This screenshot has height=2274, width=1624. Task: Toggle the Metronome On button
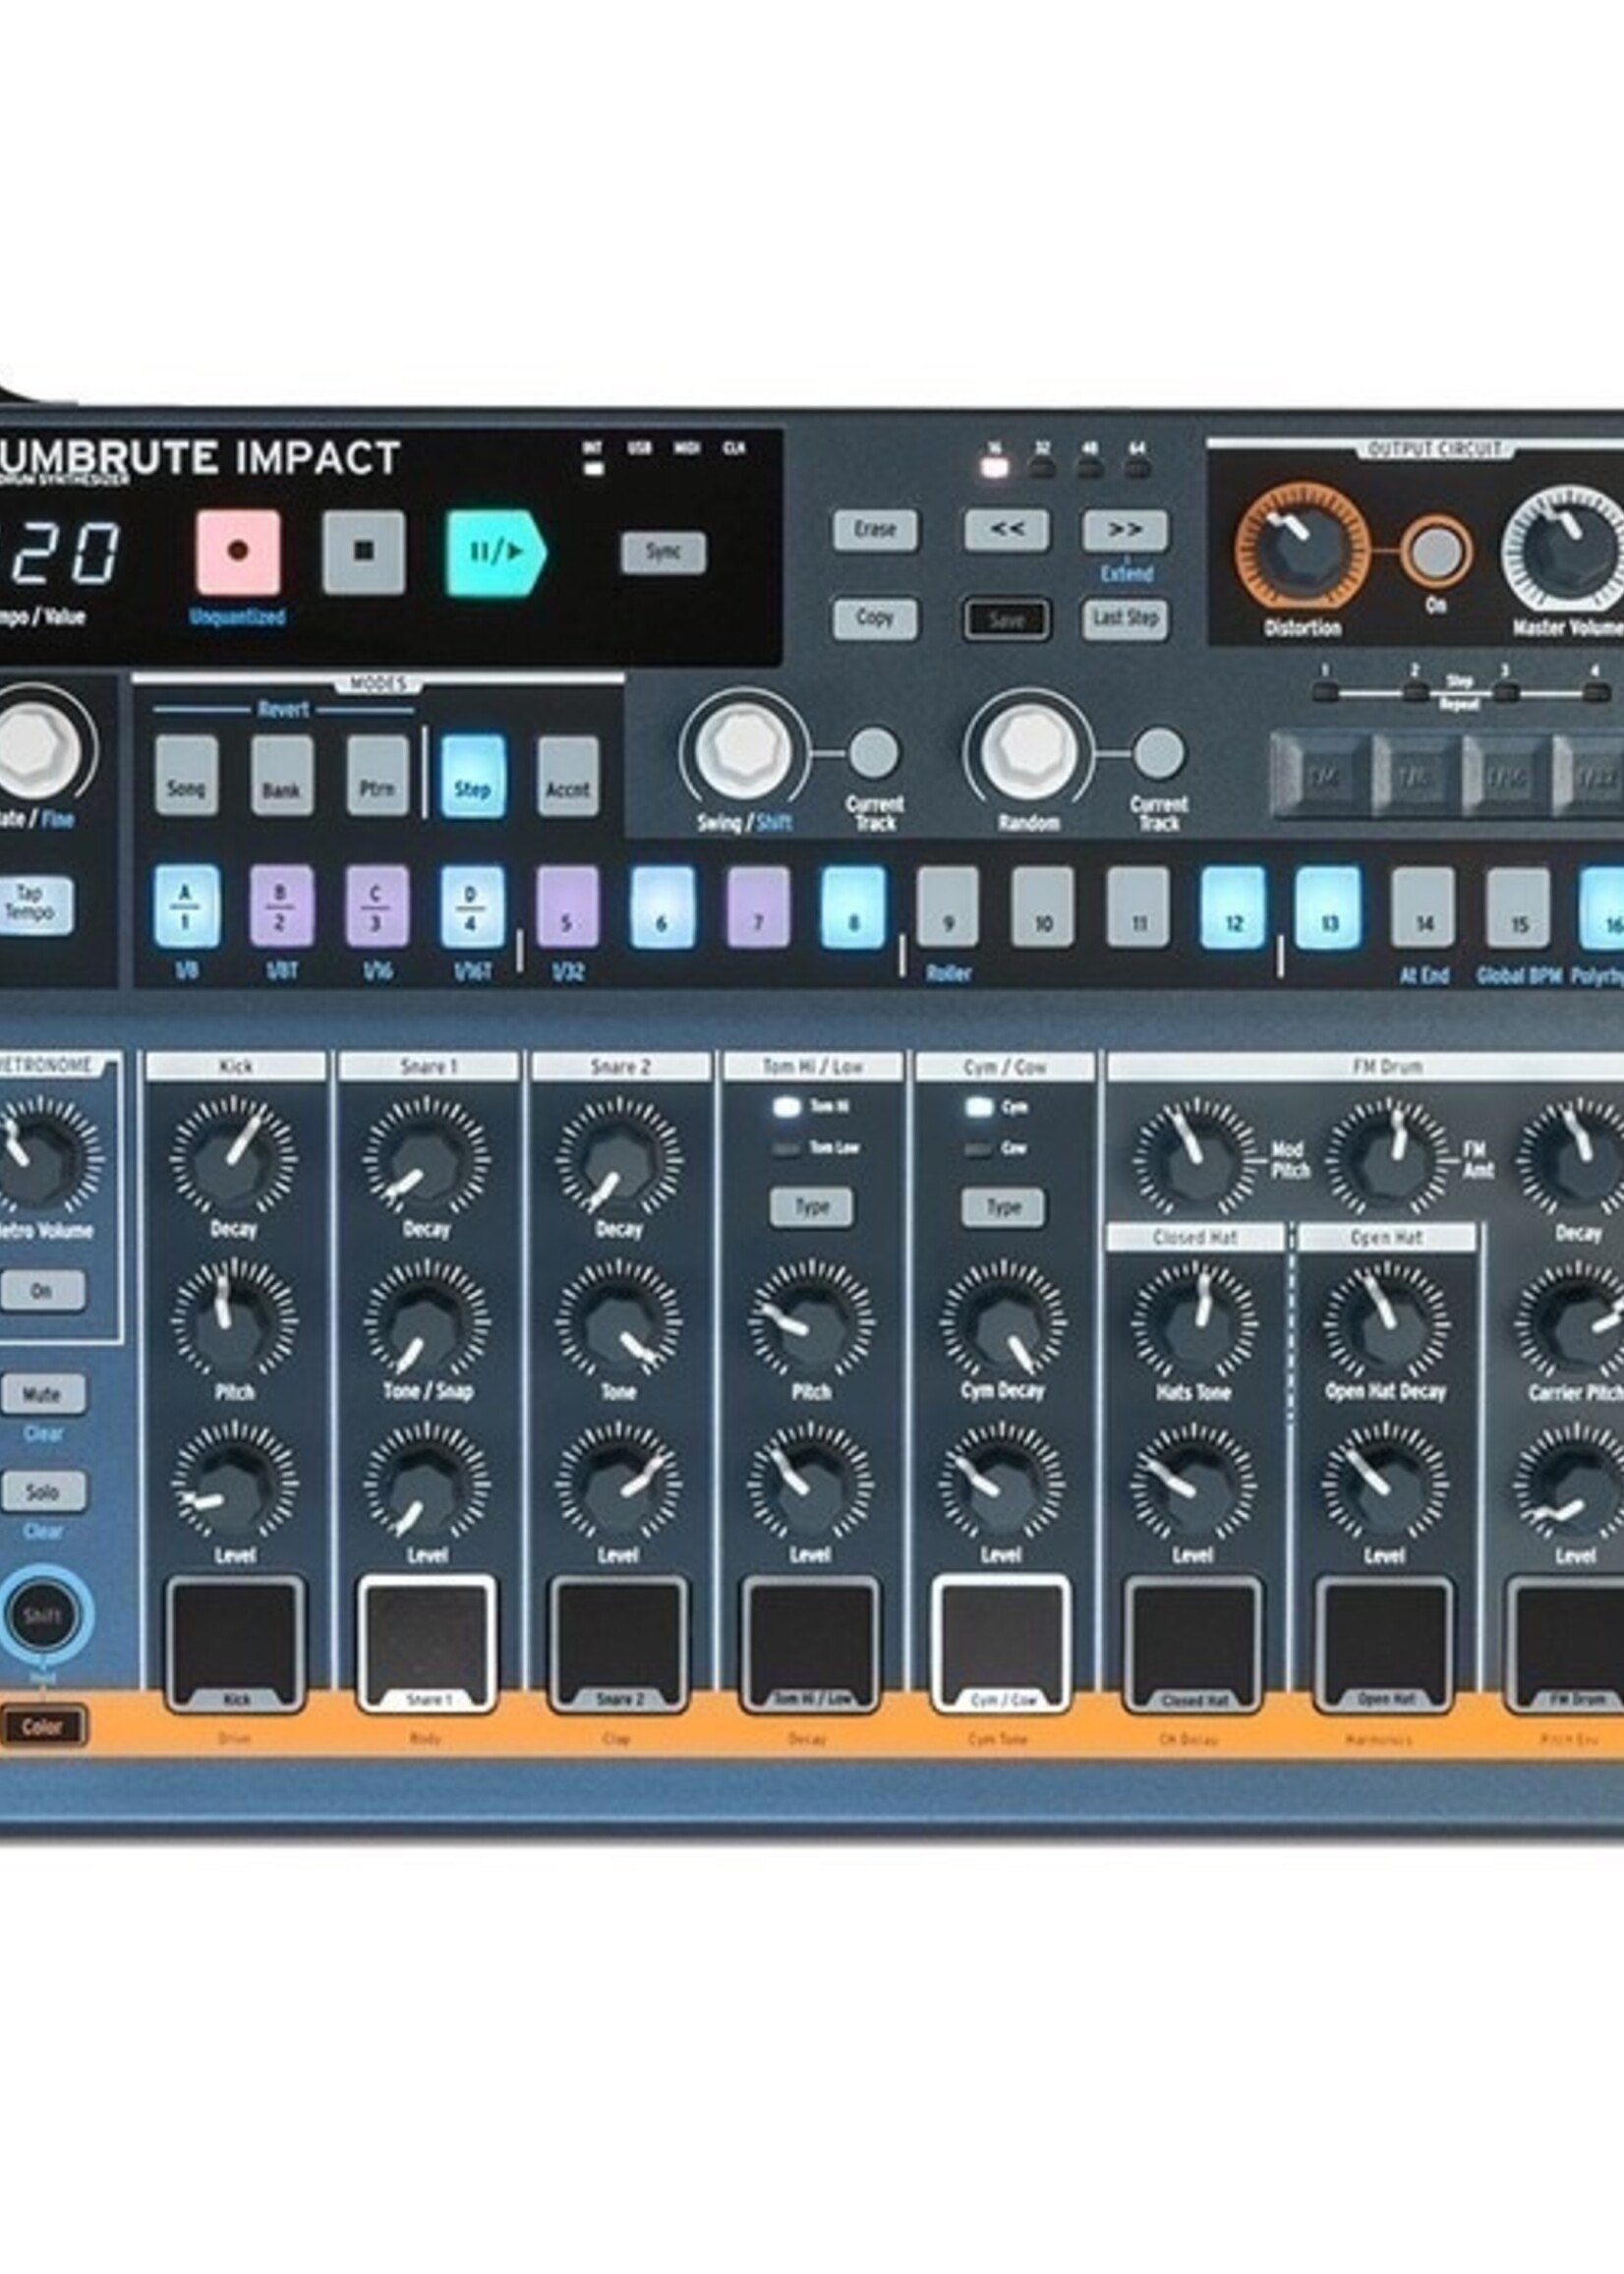pos(42,1290)
